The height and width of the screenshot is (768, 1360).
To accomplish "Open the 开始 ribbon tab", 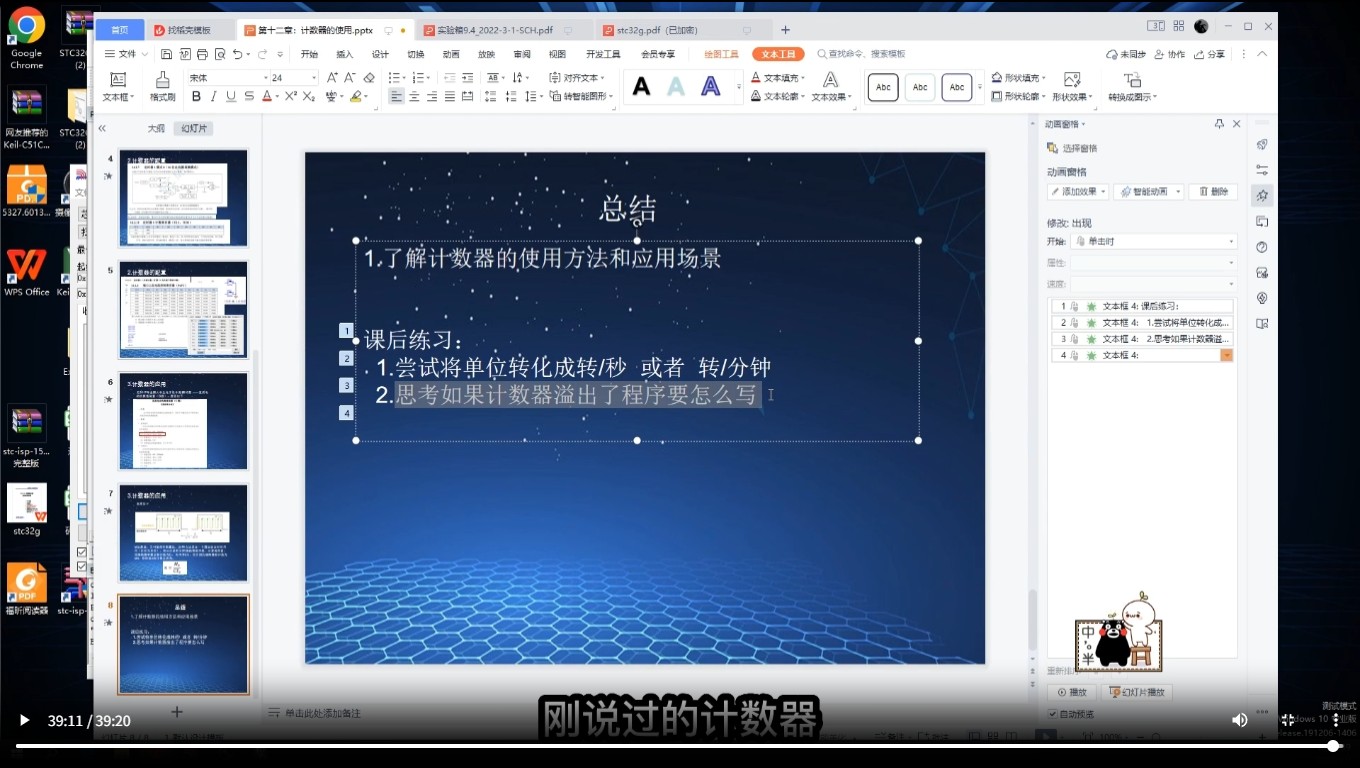I will click(x=309, y=54).
